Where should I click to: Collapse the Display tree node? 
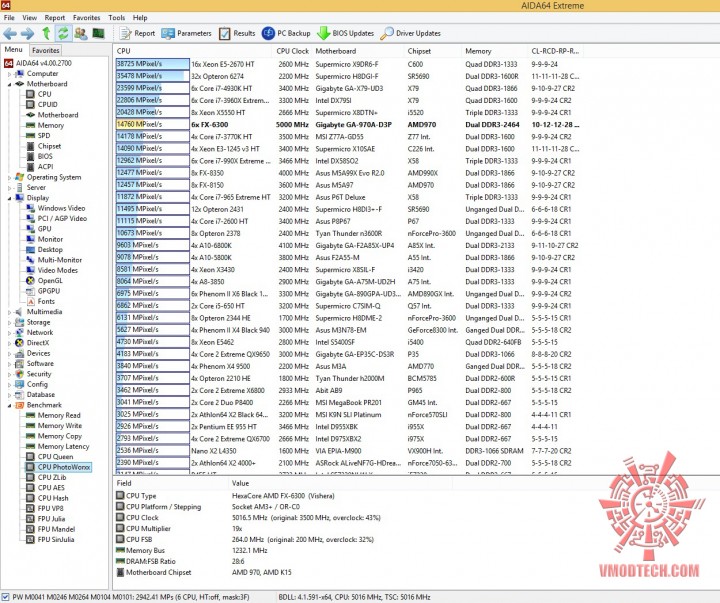(x=9, y=198)
